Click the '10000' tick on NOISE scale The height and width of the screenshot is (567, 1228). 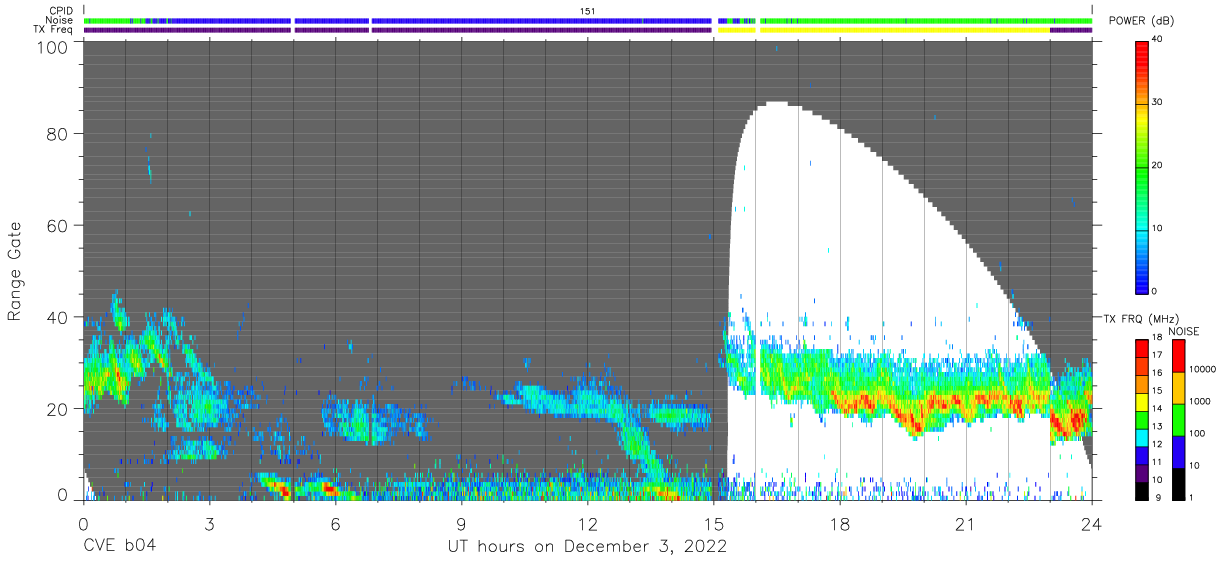(1204, 370)
